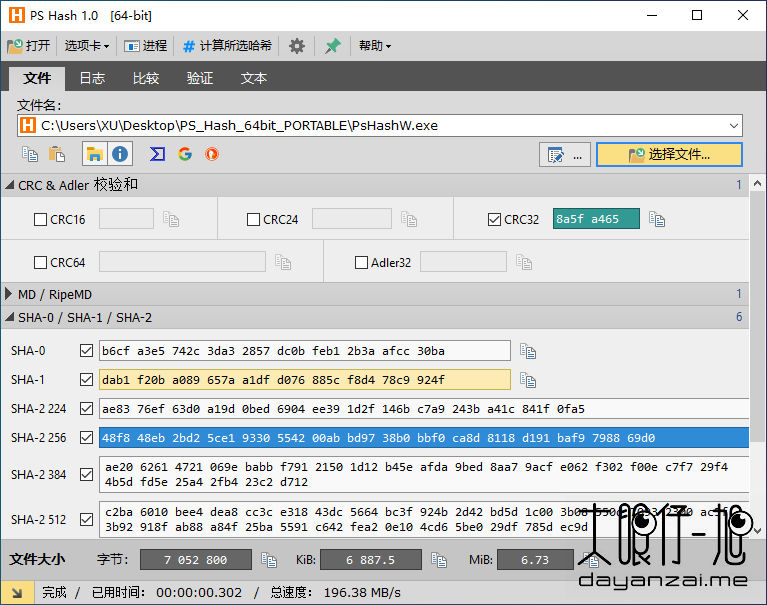Screen dimensions: 767x605
Task: Copy the KiB file size icon
Action: click(x=439, y=560)
